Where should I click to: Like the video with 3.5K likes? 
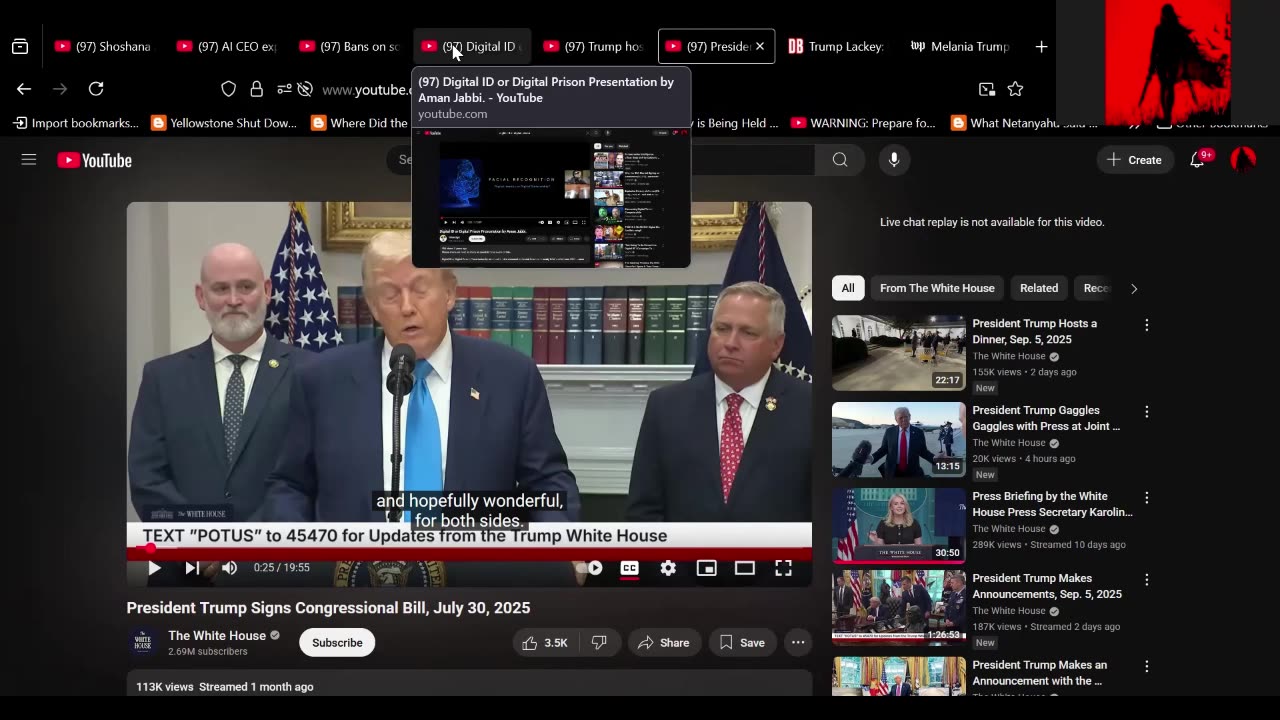pyautogui.click(x=545, y=643)
